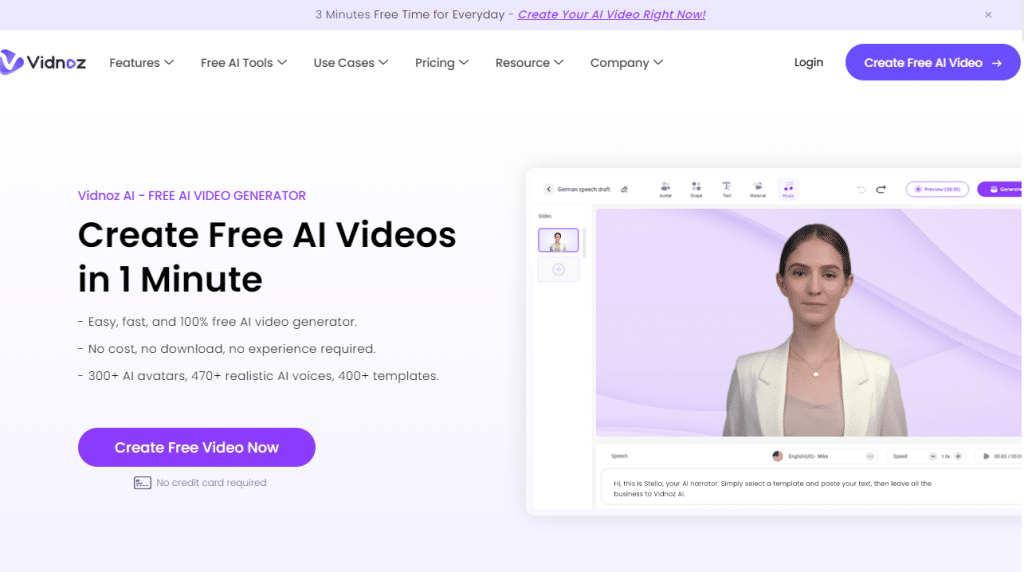The height and width of the screenshot is (572, 1024).
Task: Select the first slide thumbnail
Action: coord(558,240)
